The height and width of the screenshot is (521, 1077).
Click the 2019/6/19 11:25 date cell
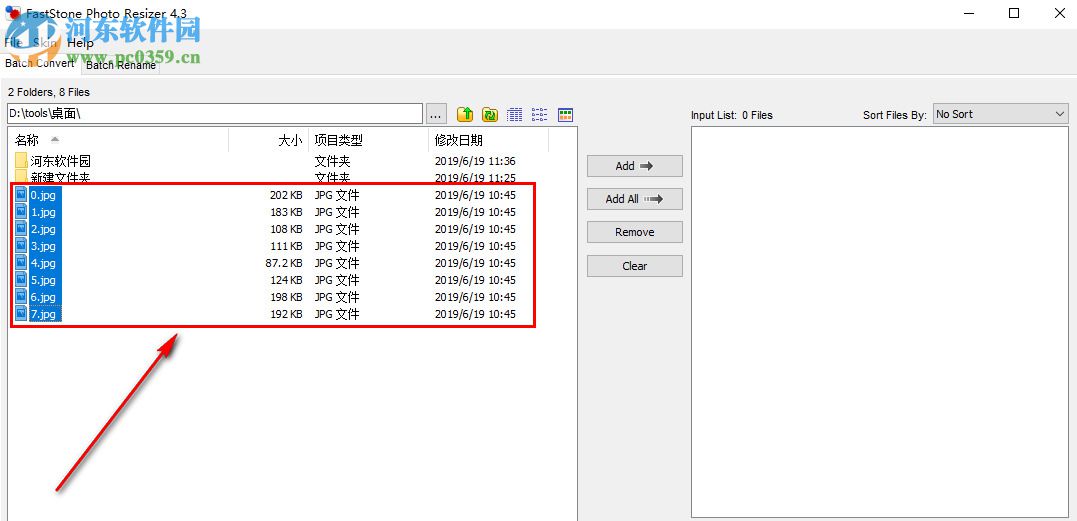[475, 178]
